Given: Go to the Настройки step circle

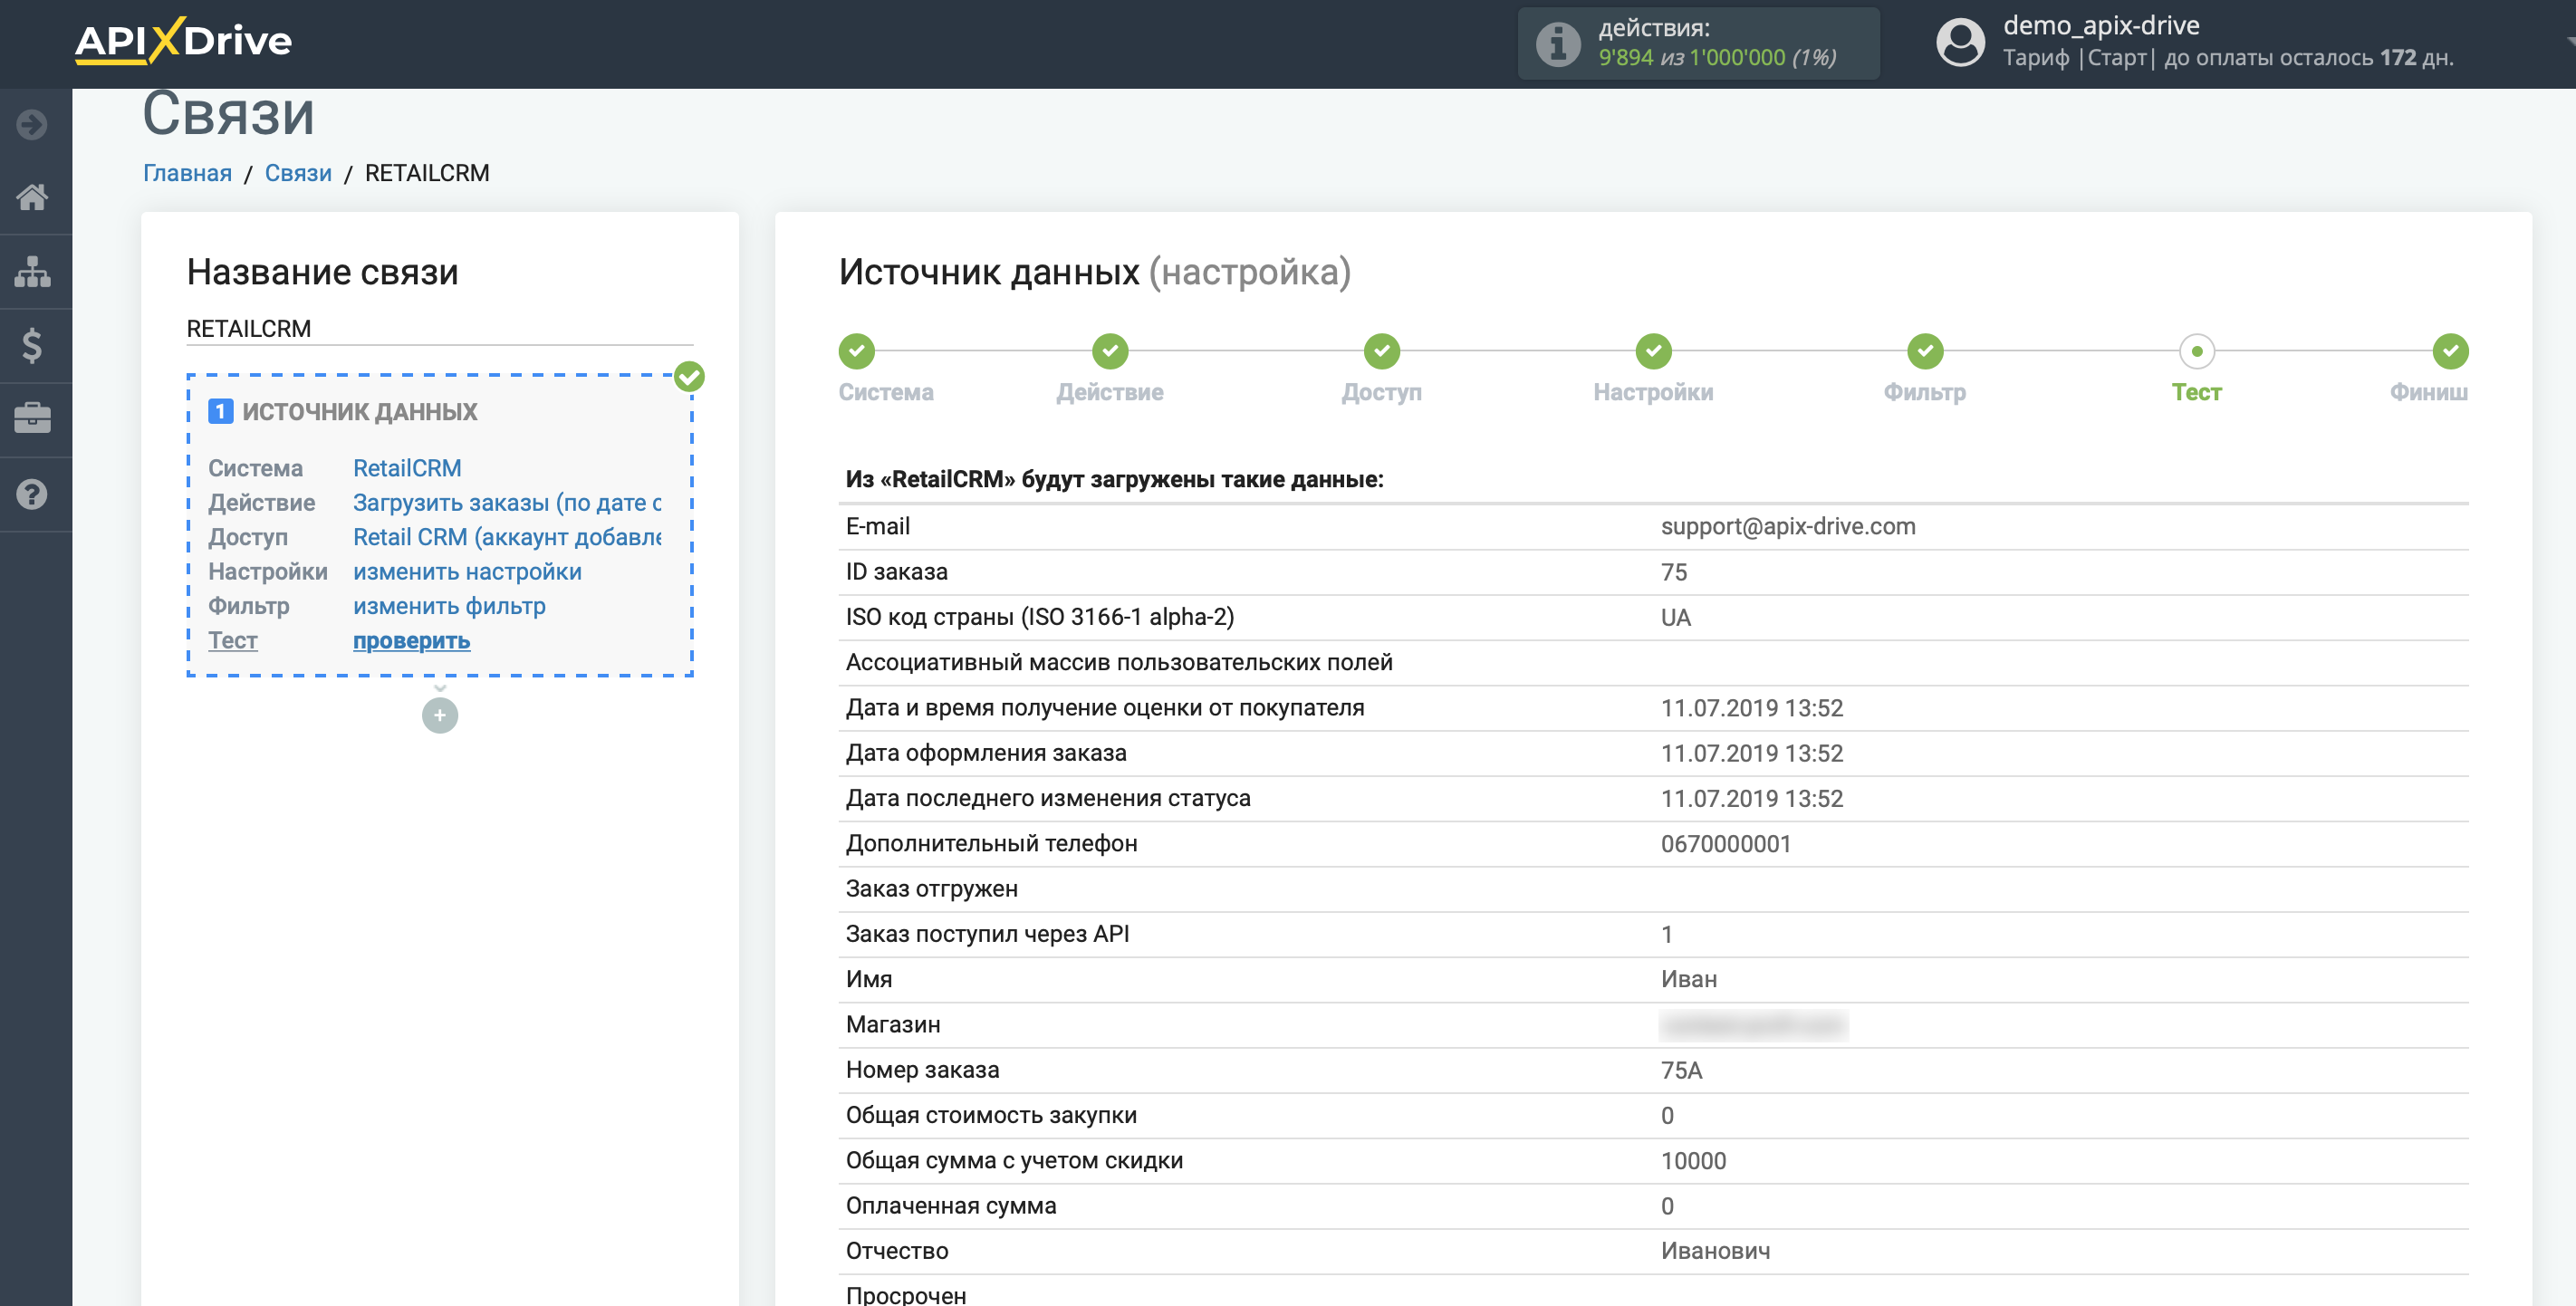Looking at the screenshot, I should coord(1654,351).
